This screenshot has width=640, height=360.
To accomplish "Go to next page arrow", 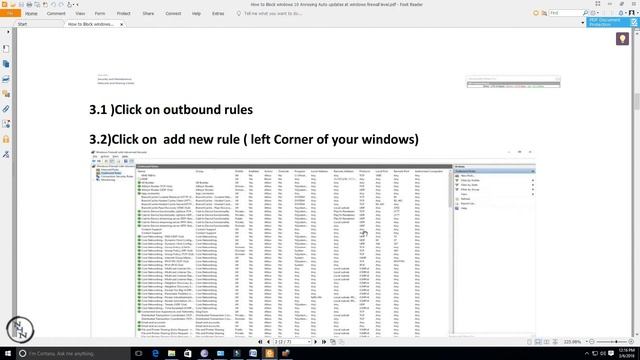I will [x=315, y=342].
